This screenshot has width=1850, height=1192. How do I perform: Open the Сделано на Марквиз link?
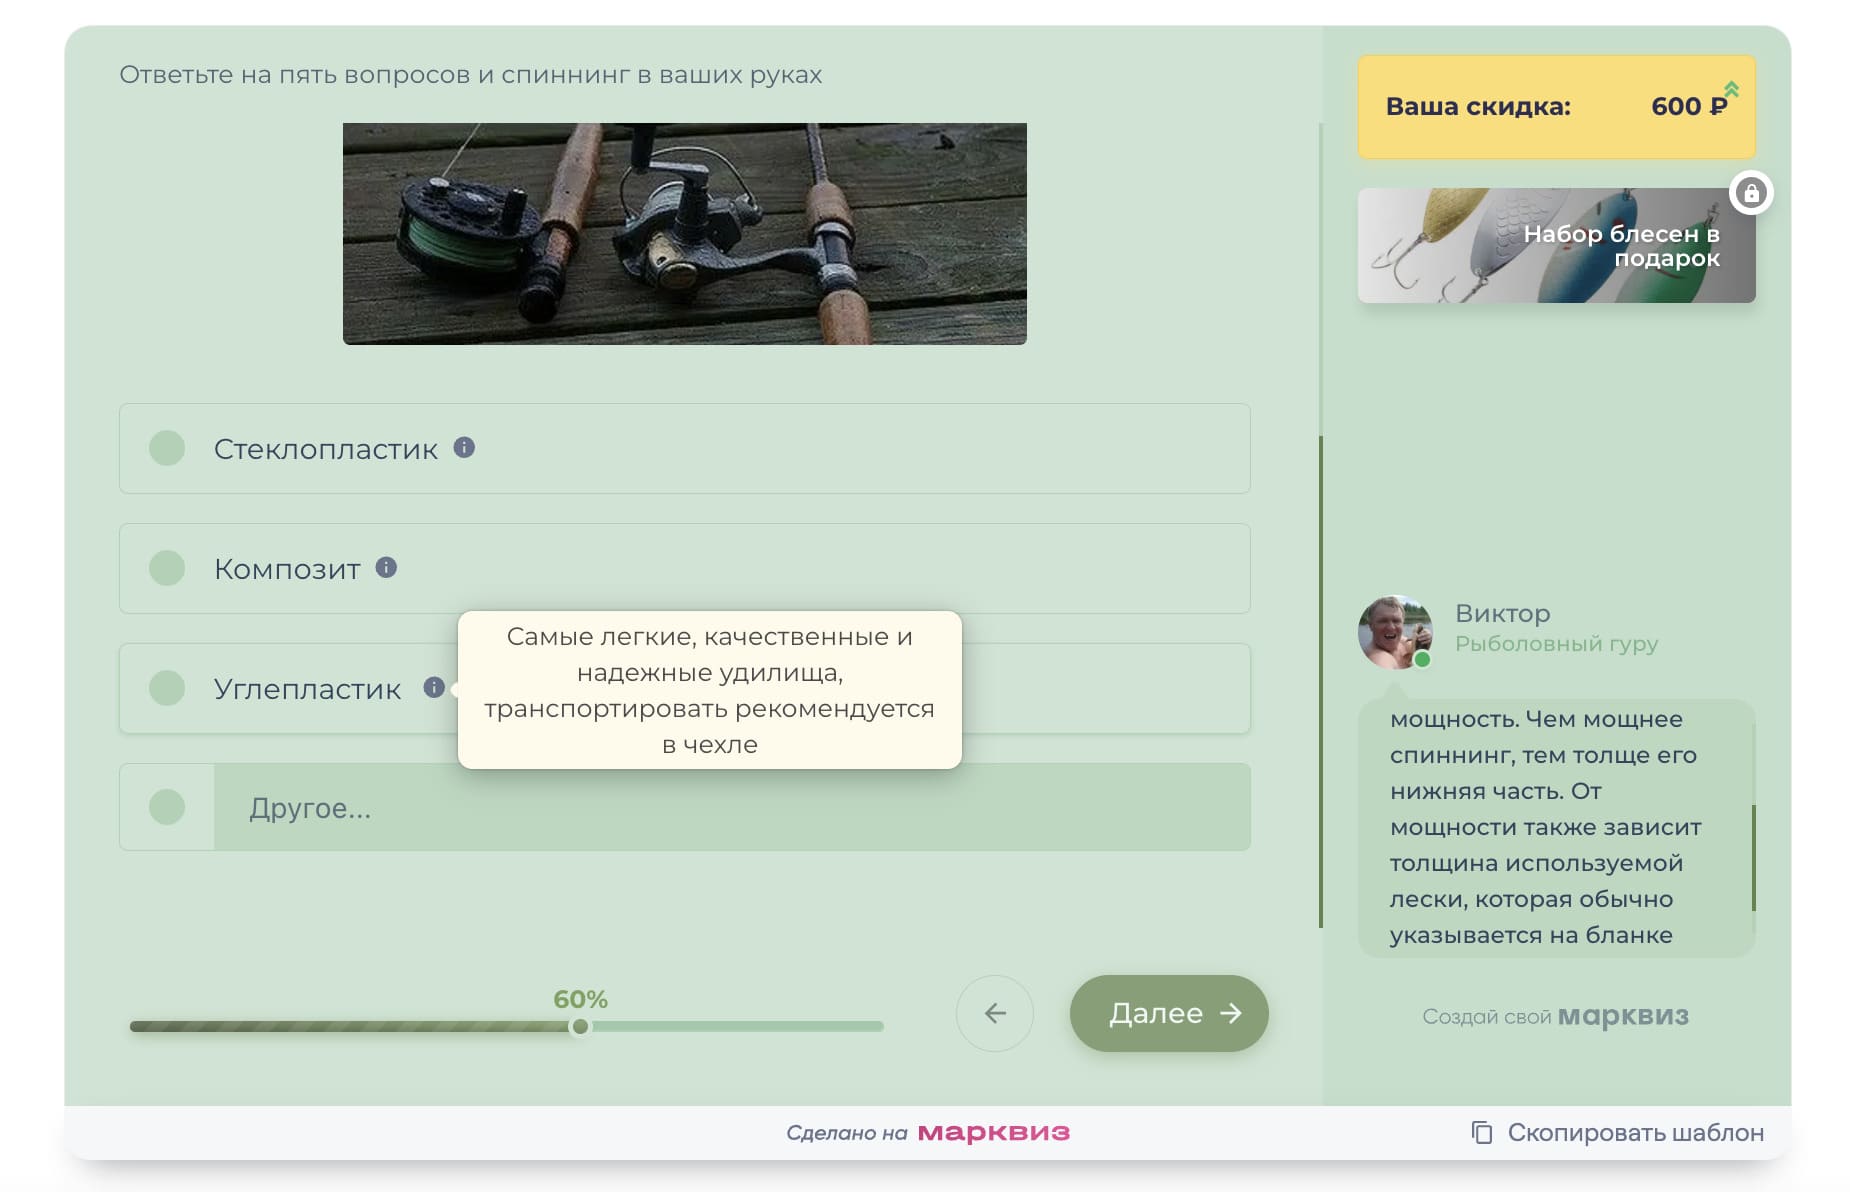click(x=927, y=1132)
